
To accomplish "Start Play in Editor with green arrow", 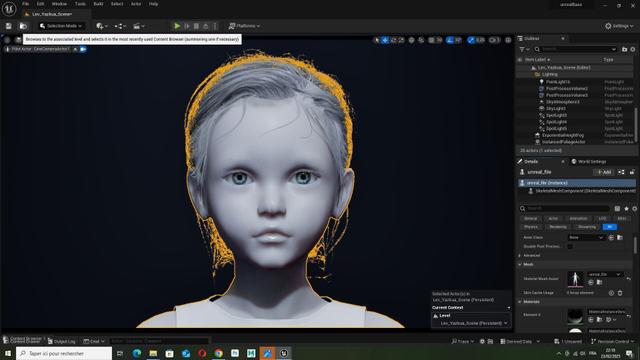I will pos(177,26).
